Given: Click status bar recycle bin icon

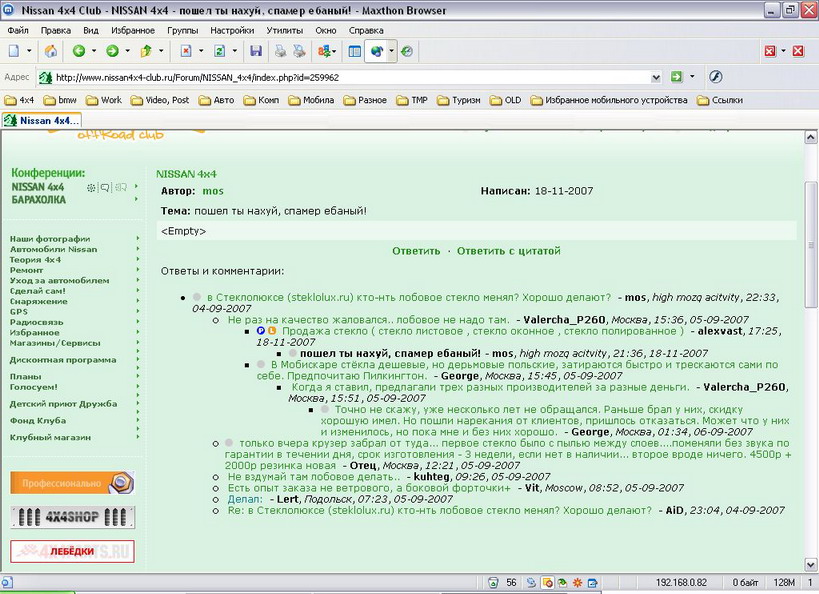Looking at the screenshot, I should click(493, 583).
